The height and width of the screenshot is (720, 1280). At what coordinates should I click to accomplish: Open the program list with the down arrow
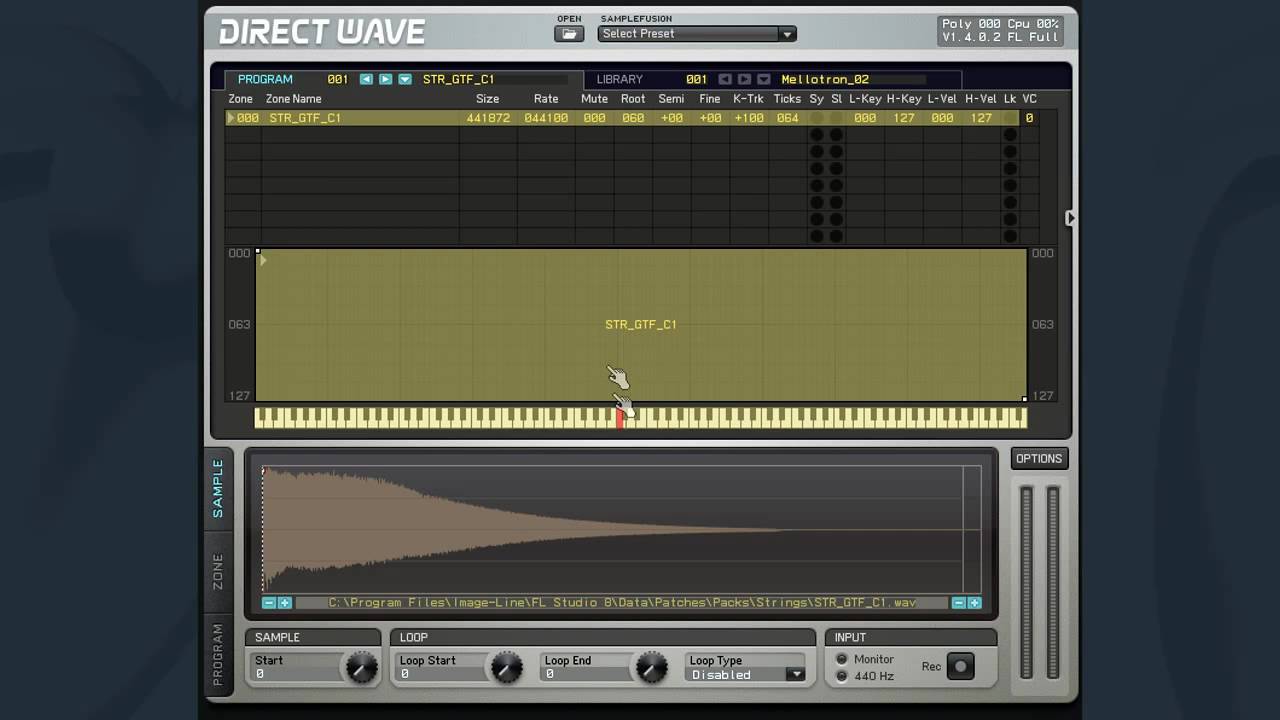[405, 79]
